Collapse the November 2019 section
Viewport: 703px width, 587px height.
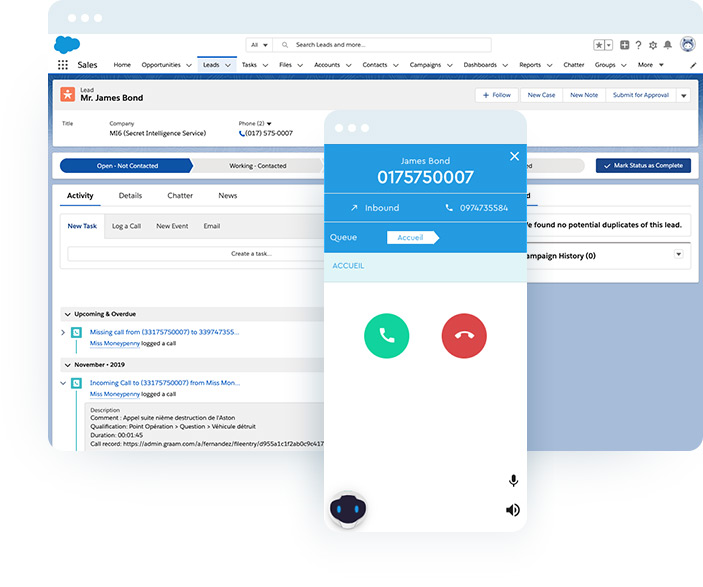68,365
